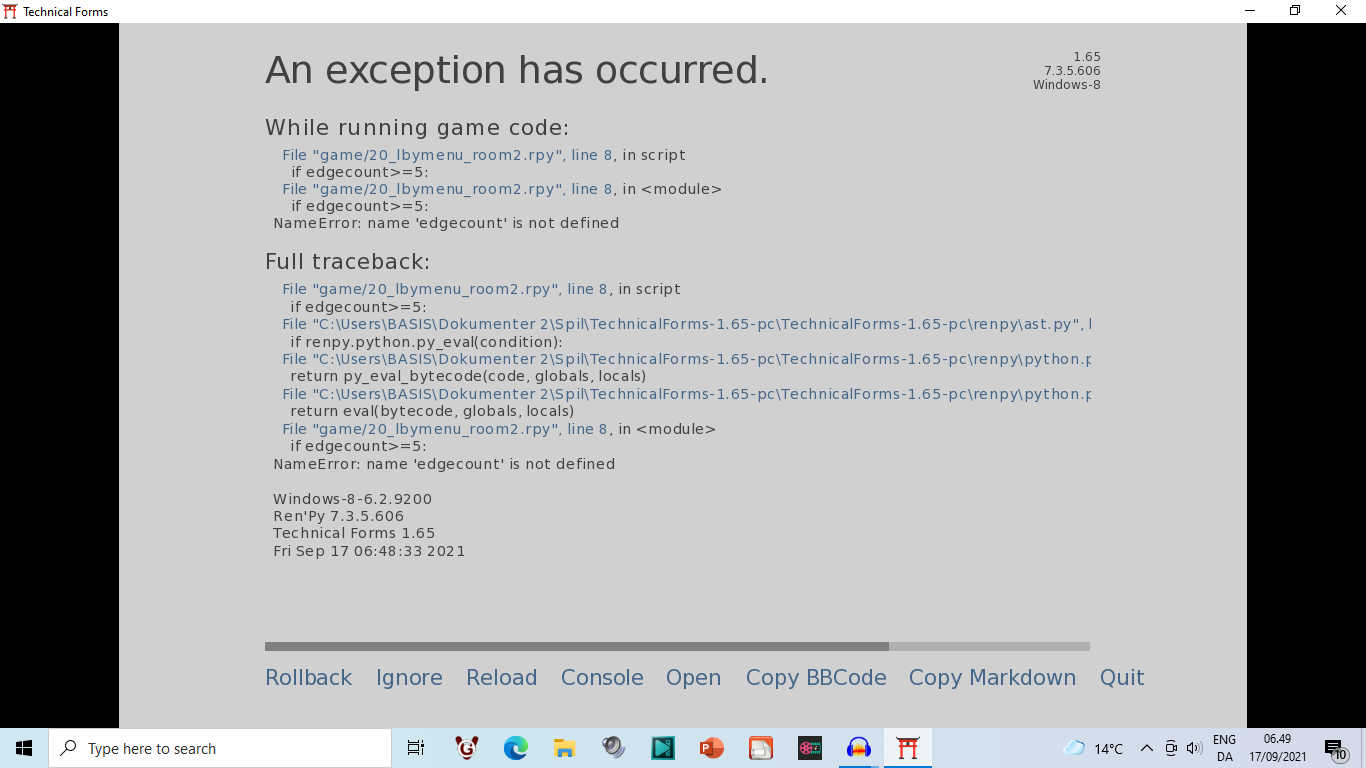Image resolution: width=1366 pixels, height=768 pixels.
Task: Click the 'Fri Sep 17 06:48:33 2021' timestamp
Action: [369, 551]
